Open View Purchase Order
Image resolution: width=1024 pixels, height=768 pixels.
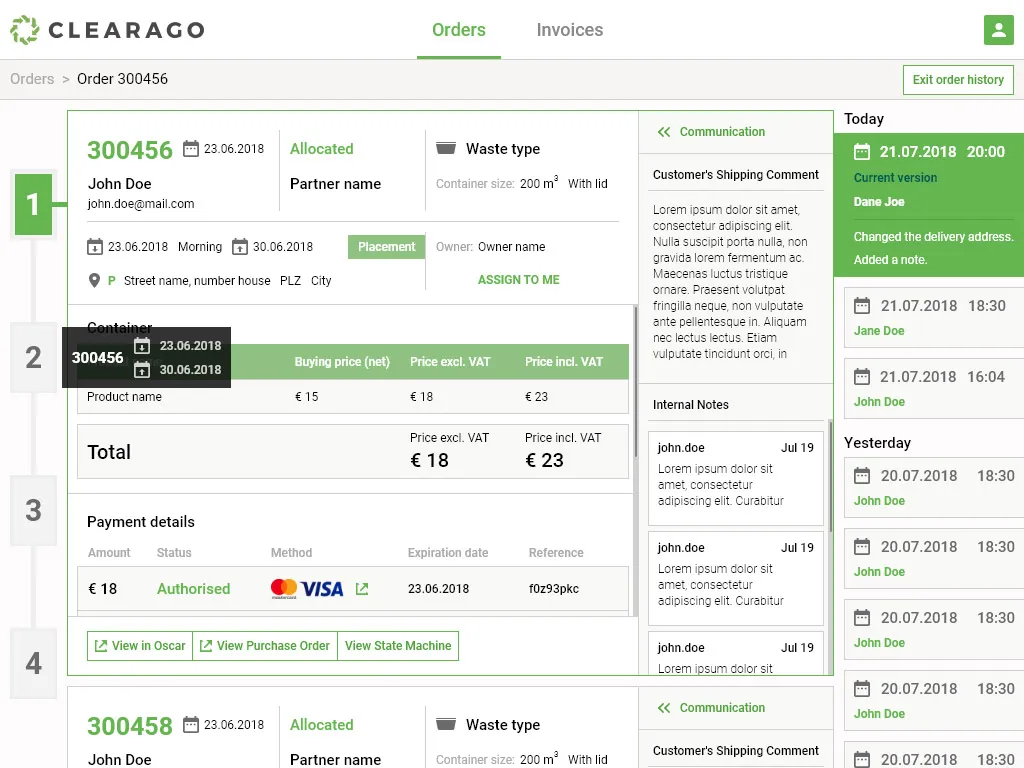pyautogui.click(x=265, y=646)
